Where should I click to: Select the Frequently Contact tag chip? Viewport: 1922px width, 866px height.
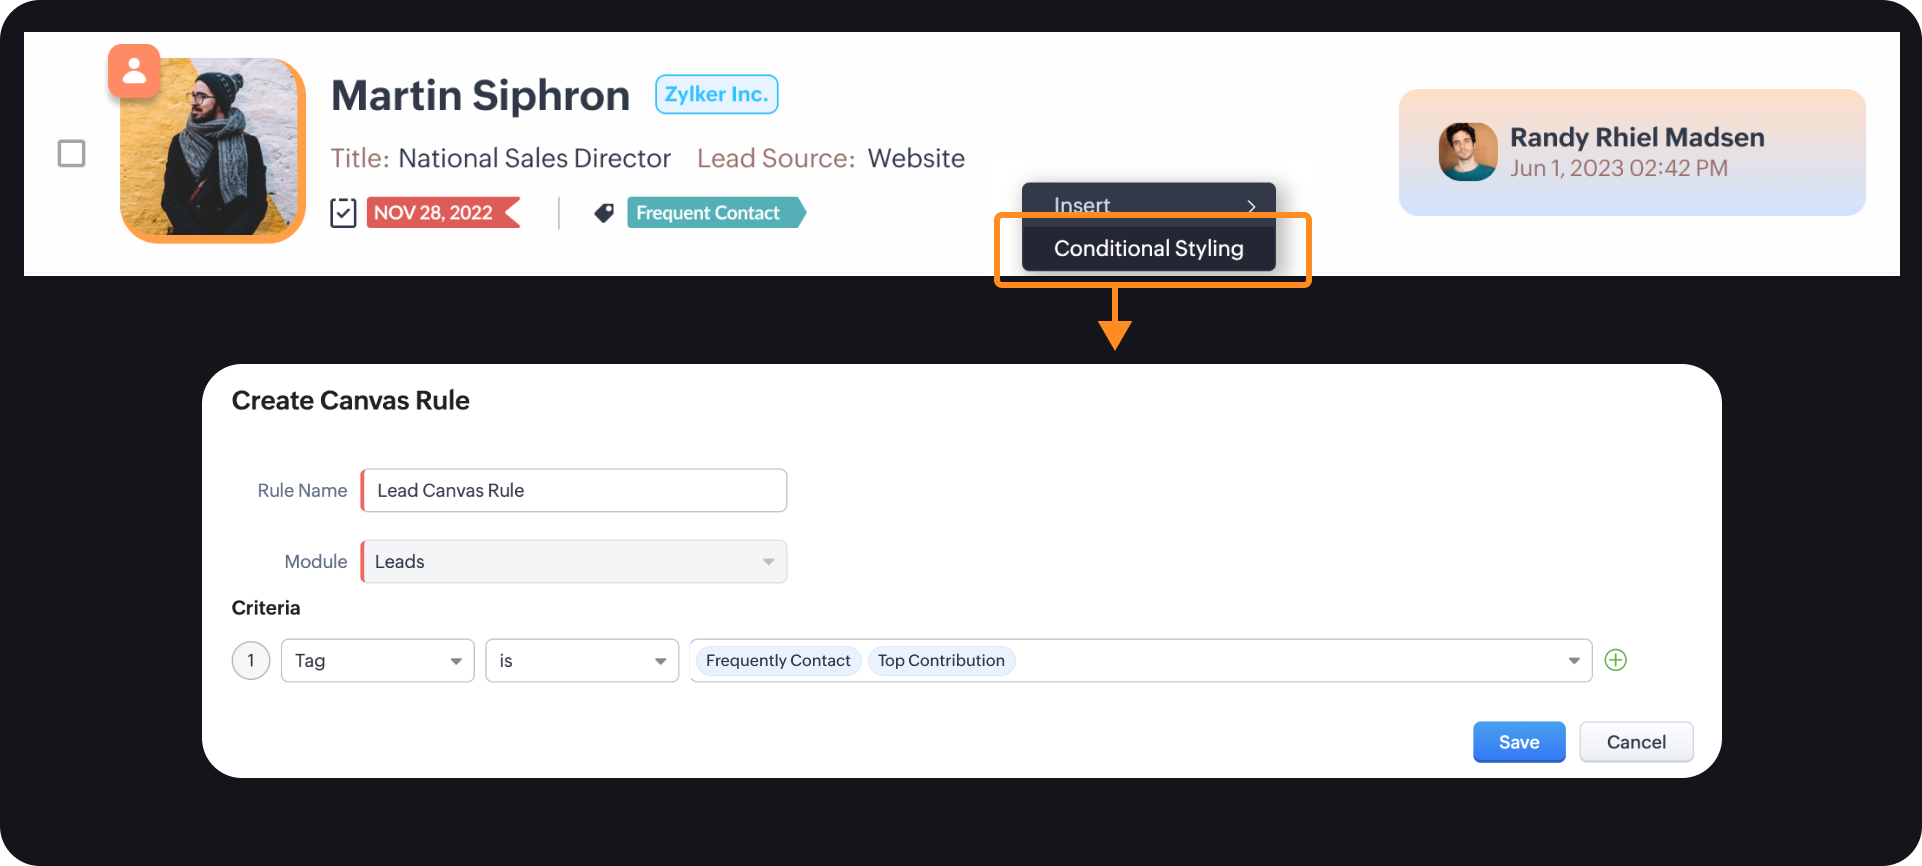[x=777, y=661]
